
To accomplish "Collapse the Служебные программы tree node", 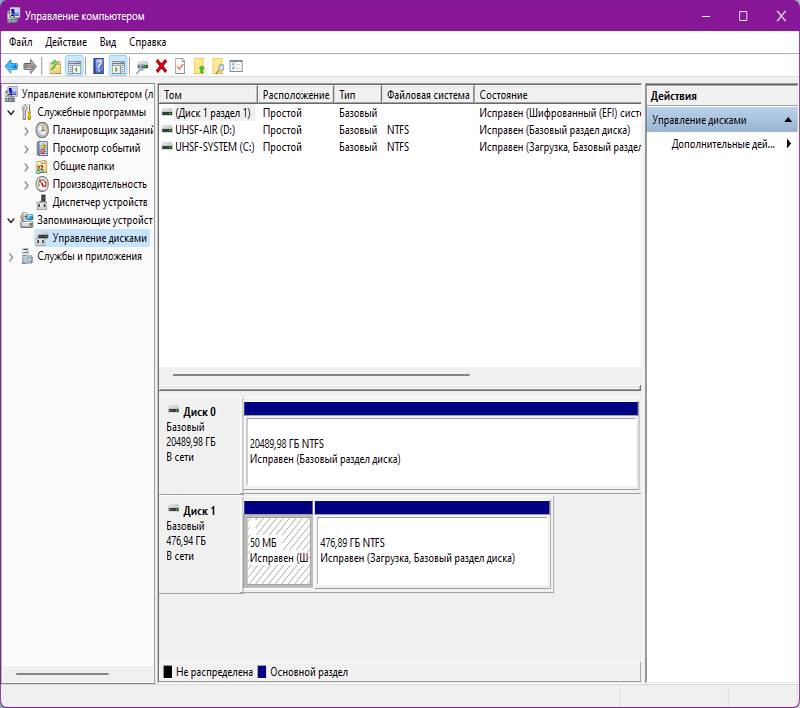I will (x=11, y=112).
